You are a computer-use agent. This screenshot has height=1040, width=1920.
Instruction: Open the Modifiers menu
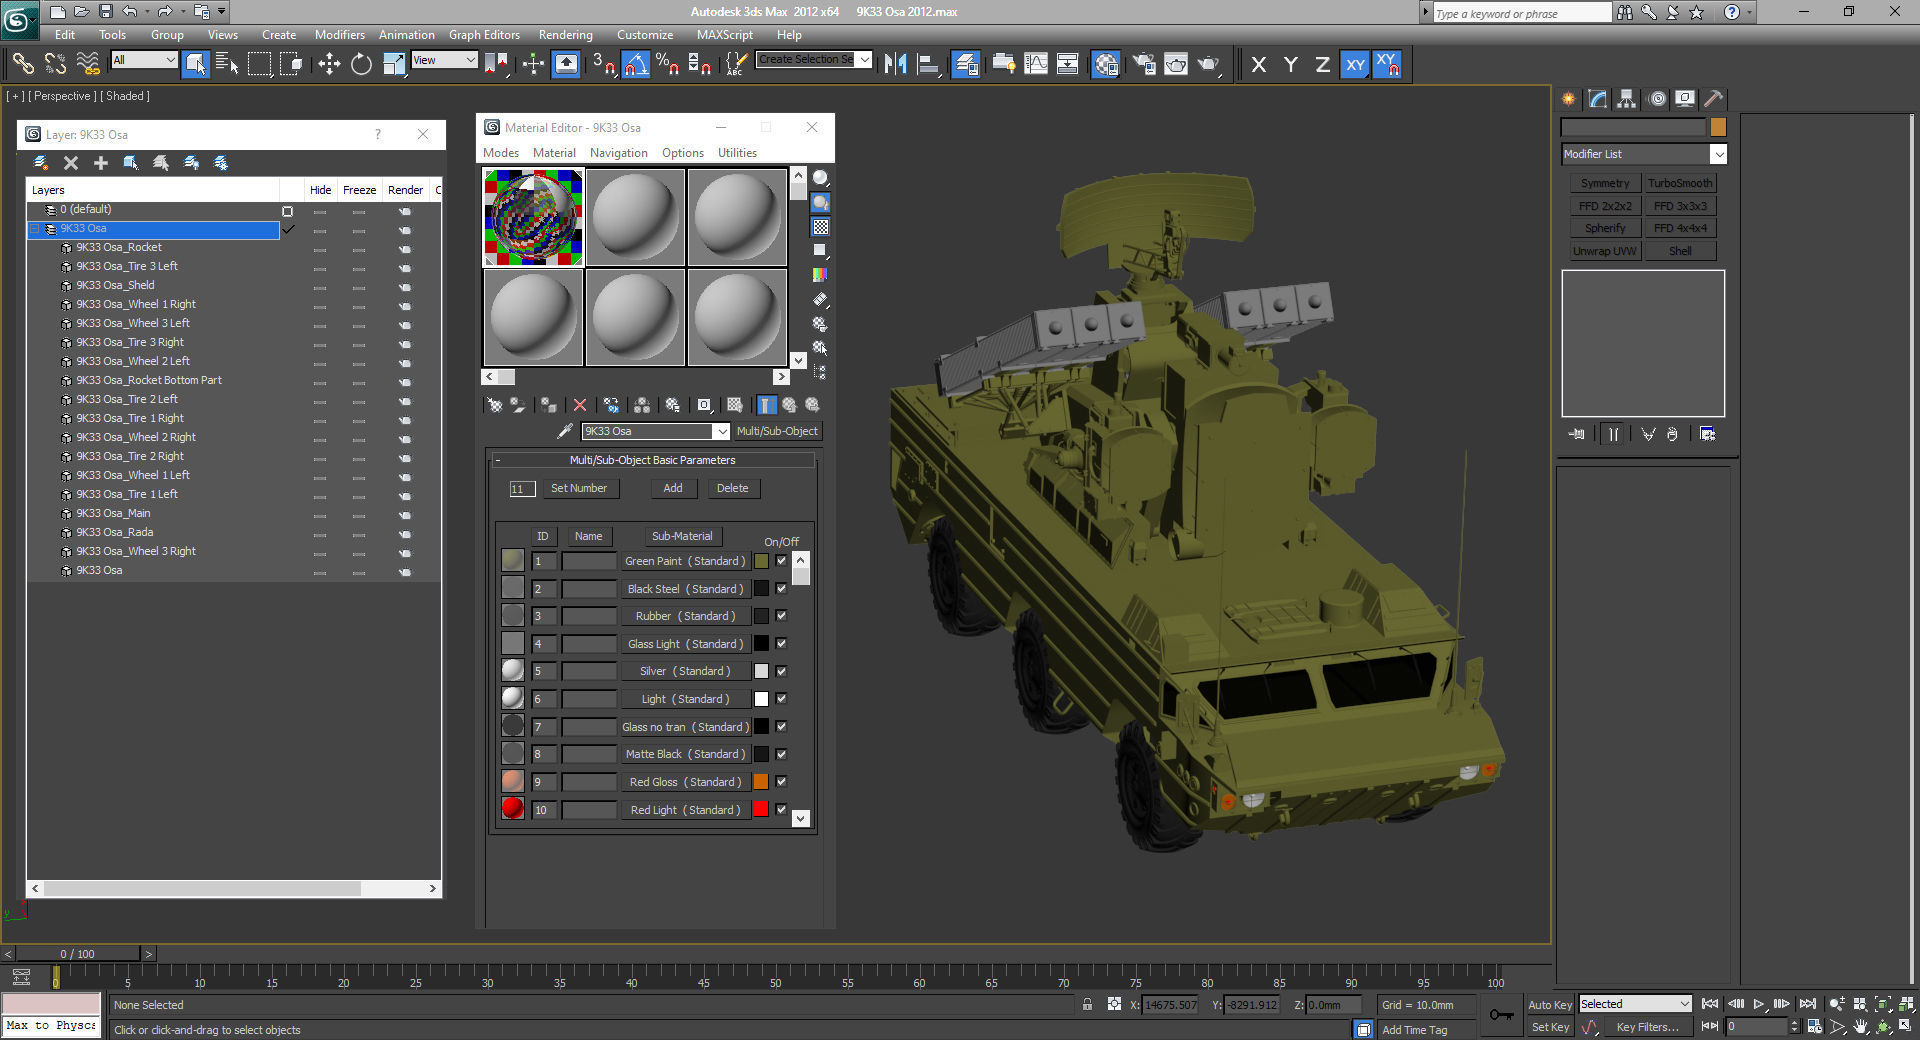point(340,34)
